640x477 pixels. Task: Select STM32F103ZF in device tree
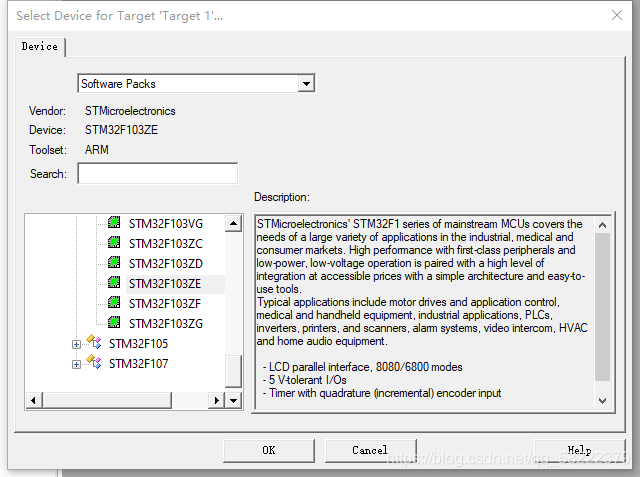(165, 304)
